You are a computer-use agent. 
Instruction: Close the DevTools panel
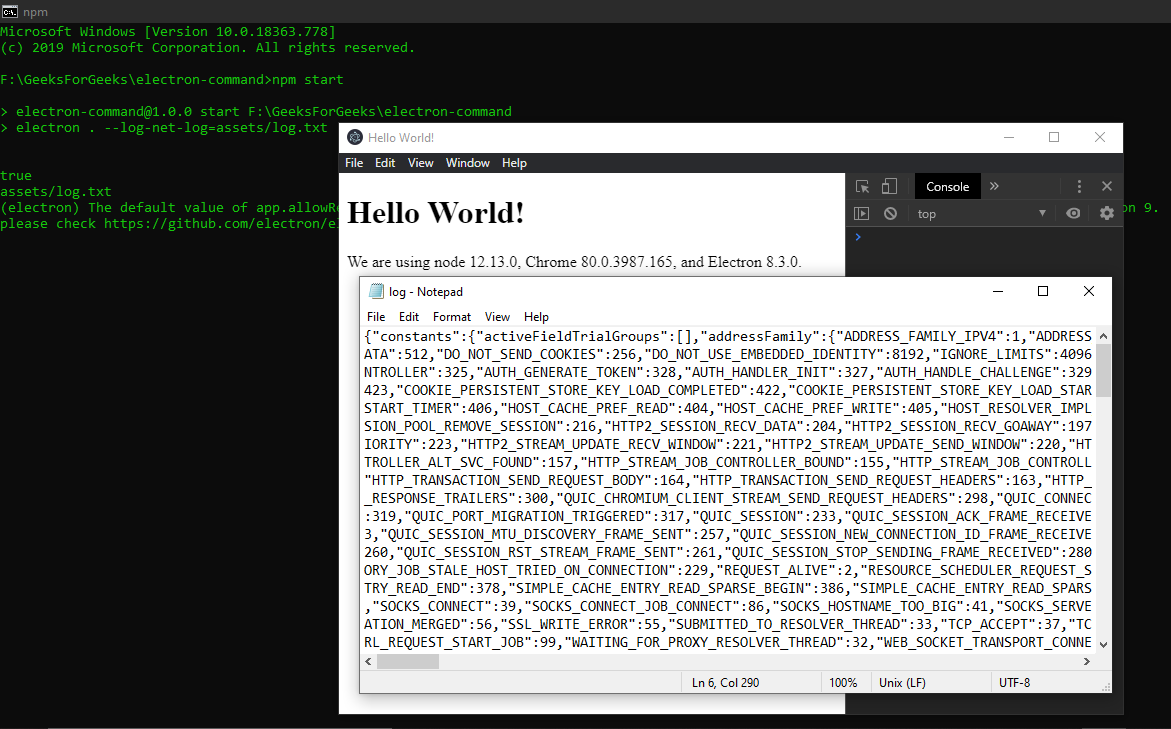(1107, 187)
